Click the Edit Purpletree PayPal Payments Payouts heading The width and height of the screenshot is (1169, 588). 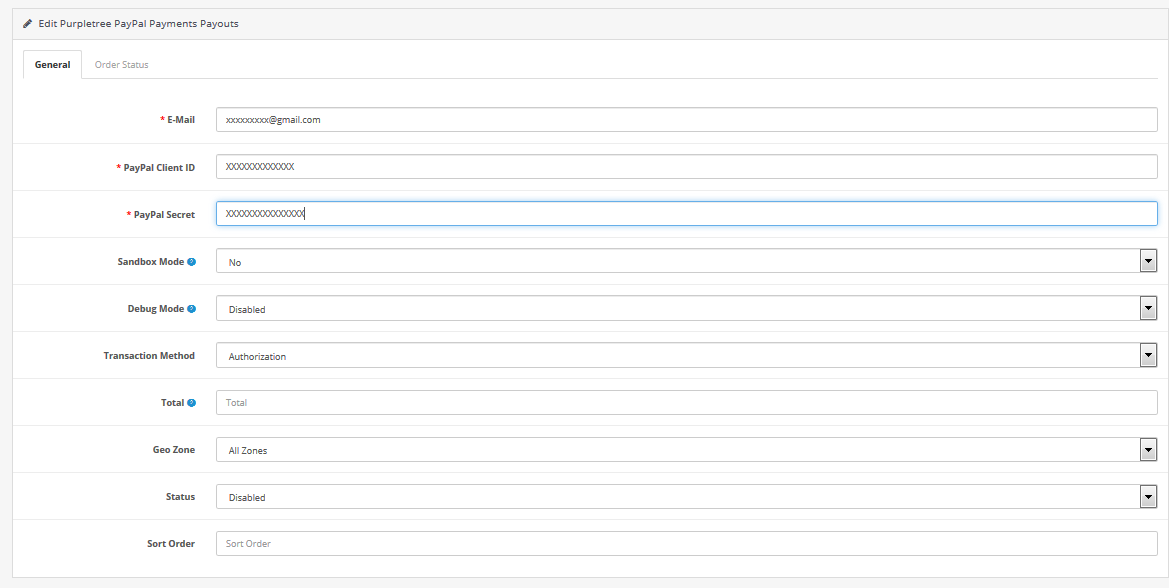pyautogui.click(x=139, y=24)
